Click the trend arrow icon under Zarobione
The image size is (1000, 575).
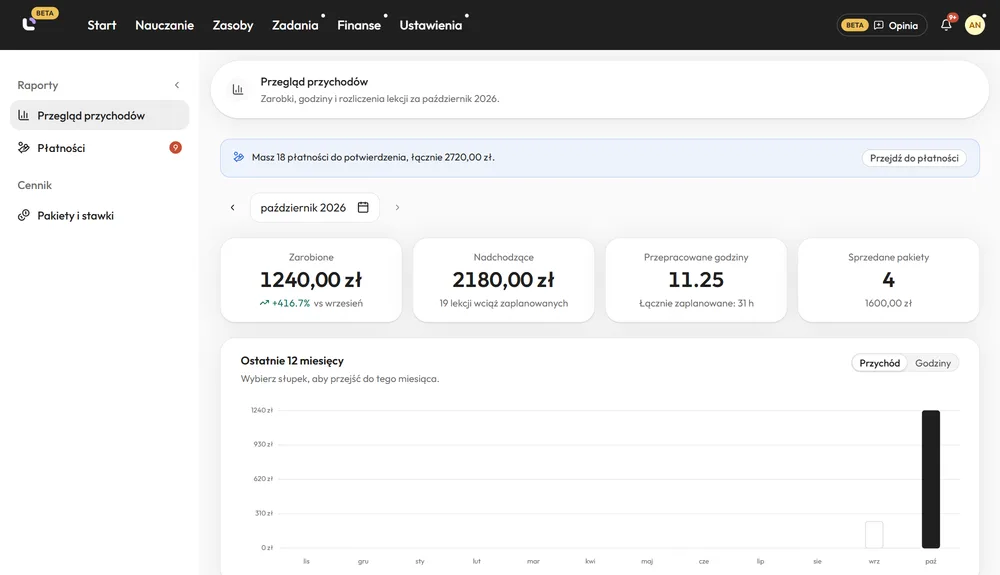[264, 303]
